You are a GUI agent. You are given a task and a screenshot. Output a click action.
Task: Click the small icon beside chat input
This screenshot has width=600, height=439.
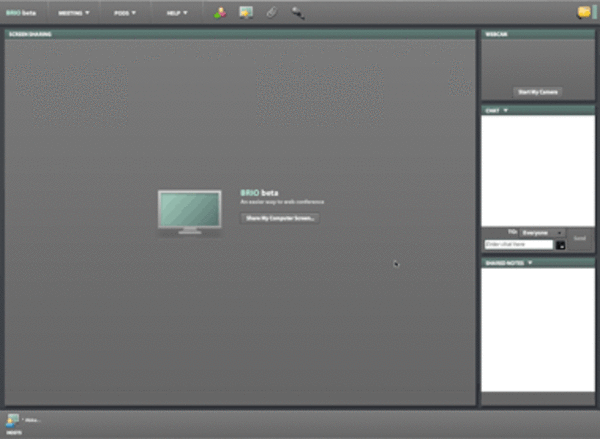pos(560,245)
